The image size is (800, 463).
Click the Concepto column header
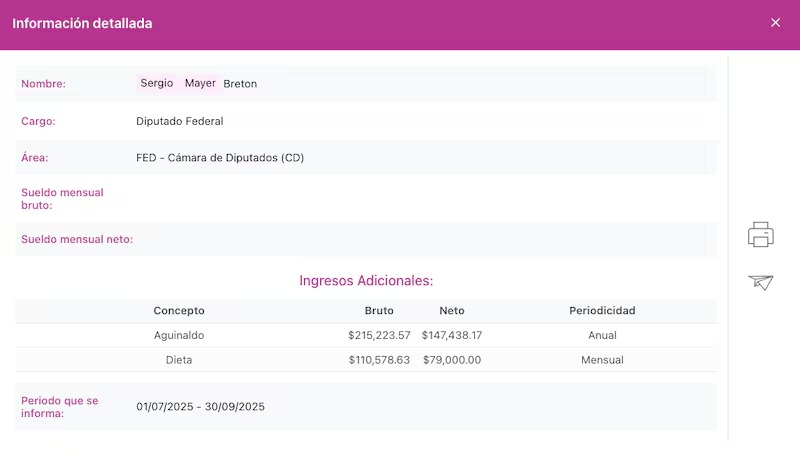[179, 311]
